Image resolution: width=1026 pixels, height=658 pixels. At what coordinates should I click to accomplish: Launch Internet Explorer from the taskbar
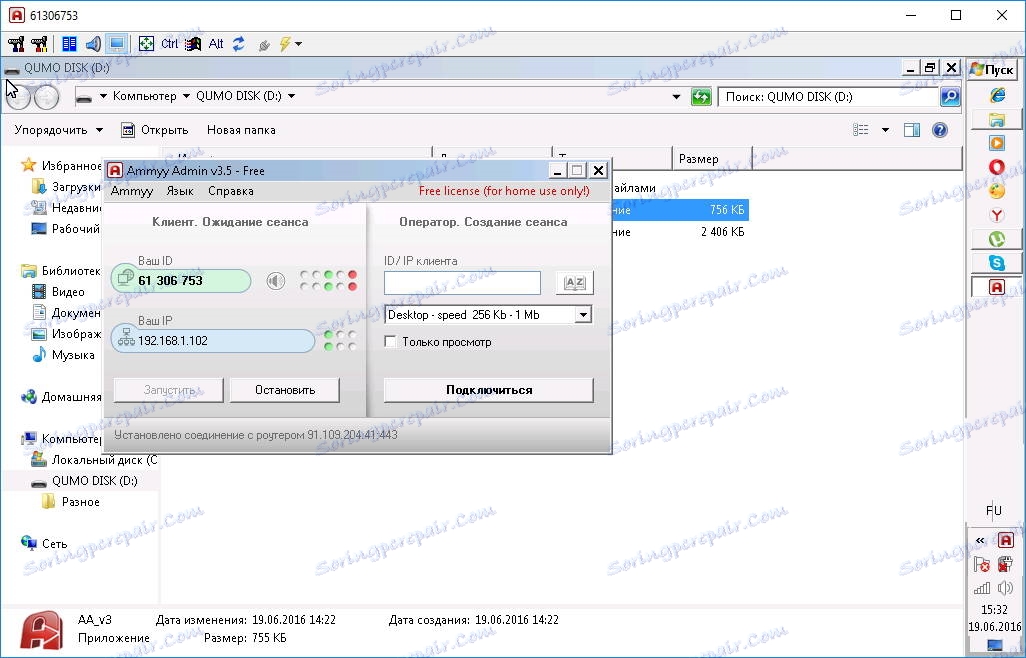click(997, 95)
